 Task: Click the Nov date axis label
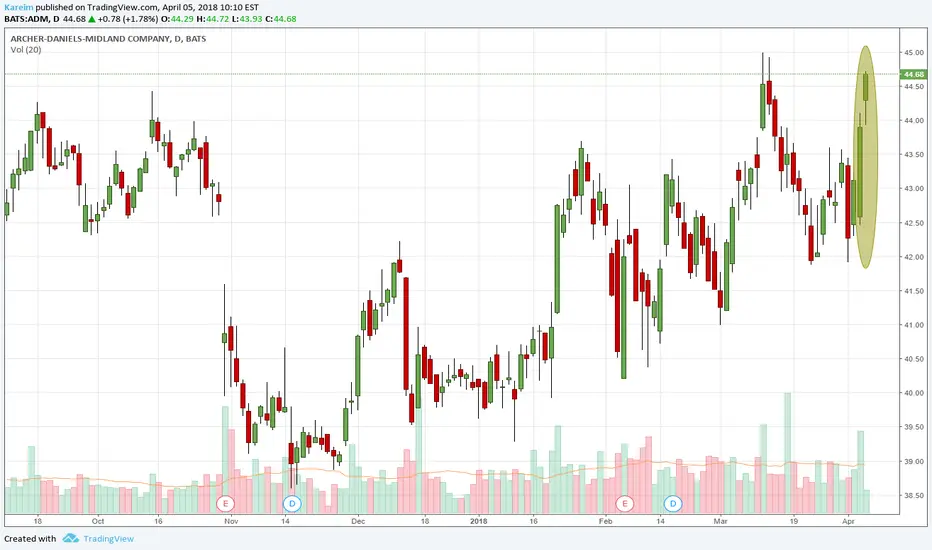tap(231, 521)
